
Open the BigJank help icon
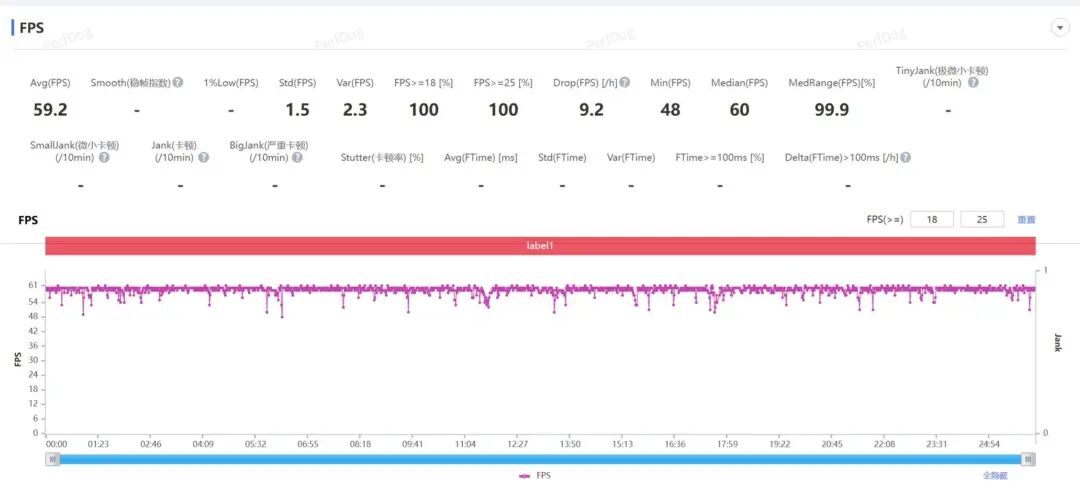(x=297, y=158)
